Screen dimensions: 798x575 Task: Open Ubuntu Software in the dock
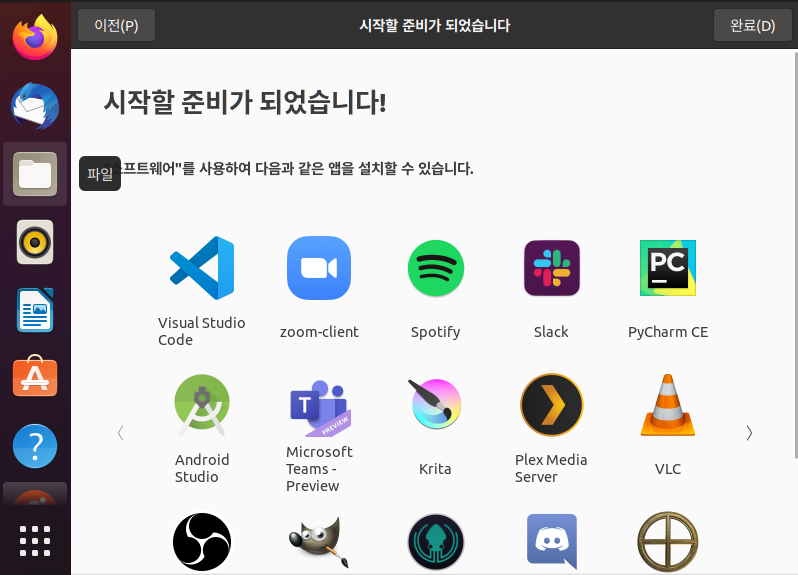[x=35, y=376]
